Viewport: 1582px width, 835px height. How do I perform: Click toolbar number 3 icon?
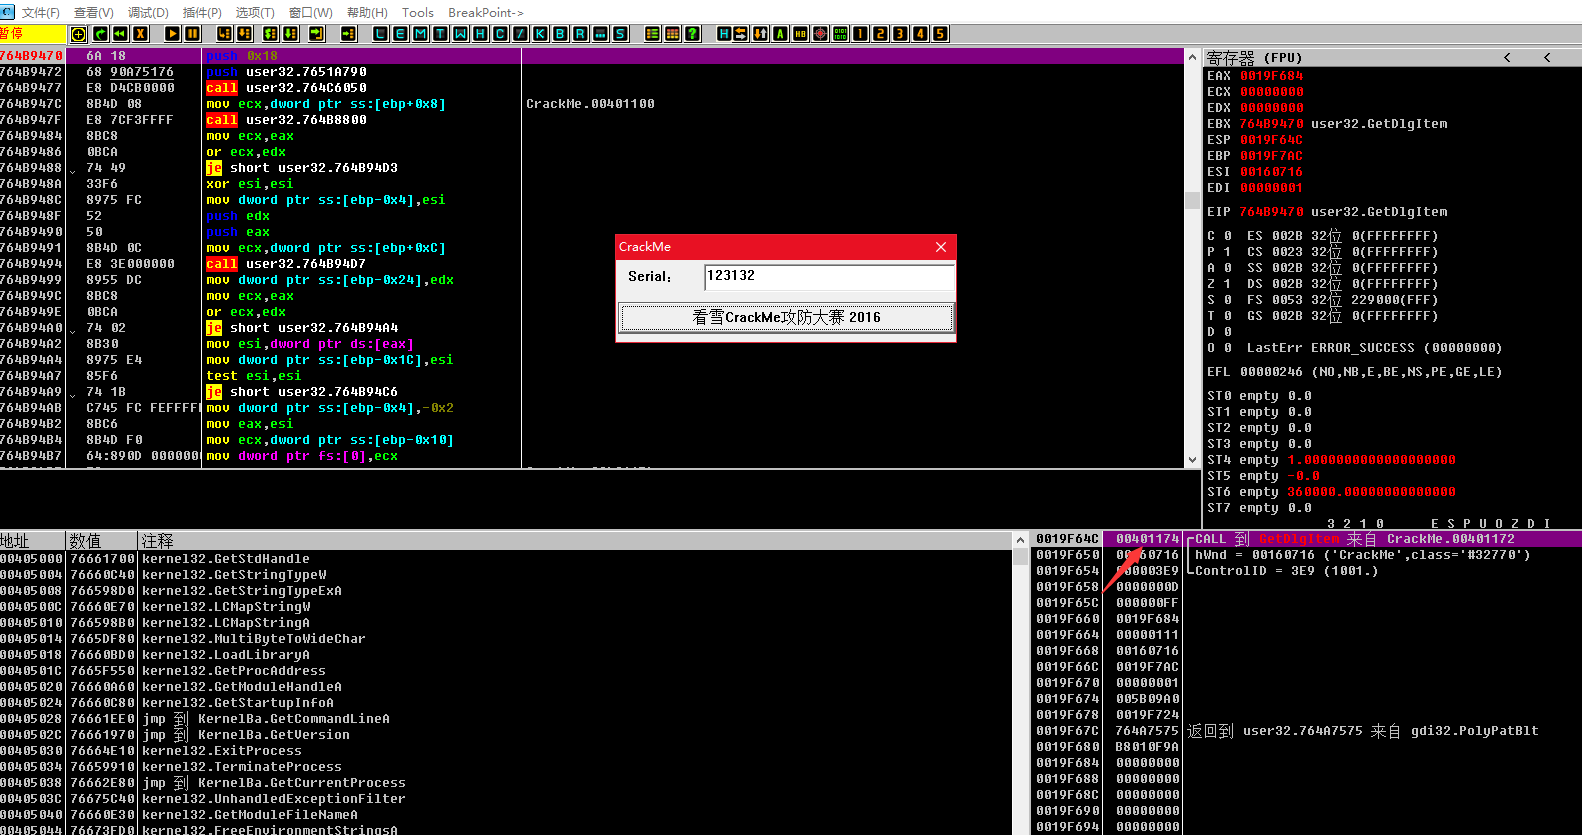(x=900, y=34)
